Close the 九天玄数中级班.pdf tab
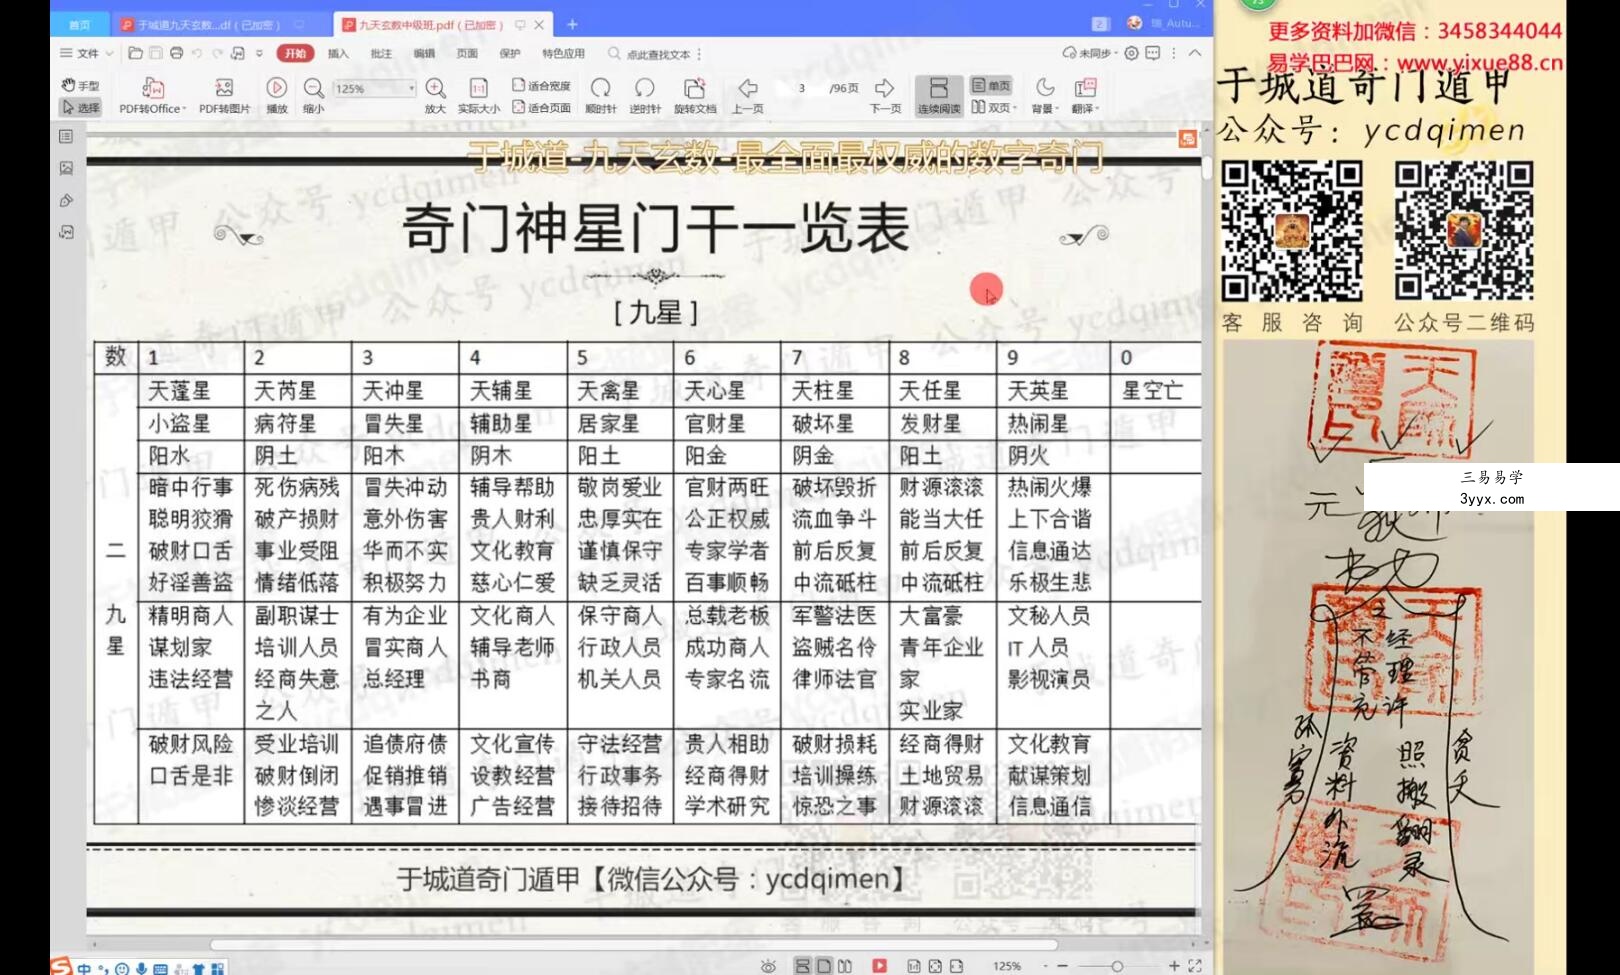 540,24
